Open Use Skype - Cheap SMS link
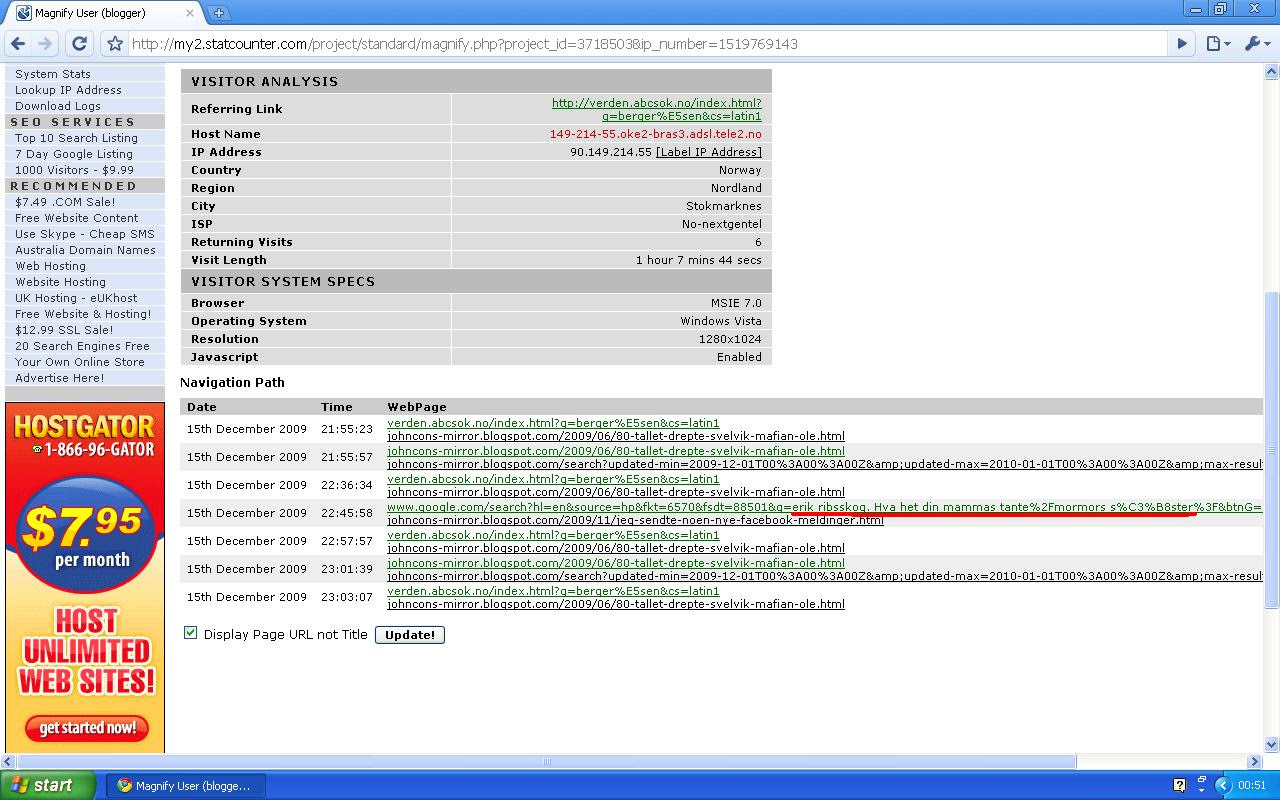1280x800 pixels. coord(85,234)
